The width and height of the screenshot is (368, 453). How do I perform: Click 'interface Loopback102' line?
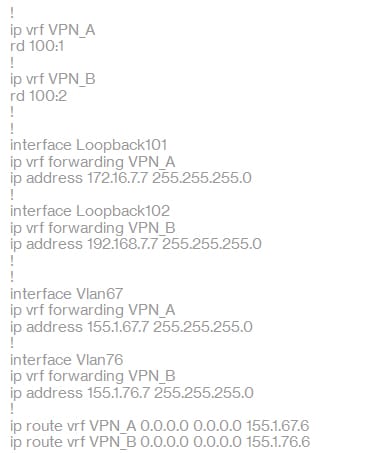pos(90,211)
